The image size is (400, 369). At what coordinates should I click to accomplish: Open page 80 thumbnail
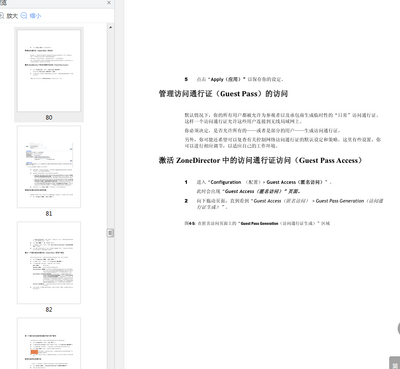[x=49, y=70]
